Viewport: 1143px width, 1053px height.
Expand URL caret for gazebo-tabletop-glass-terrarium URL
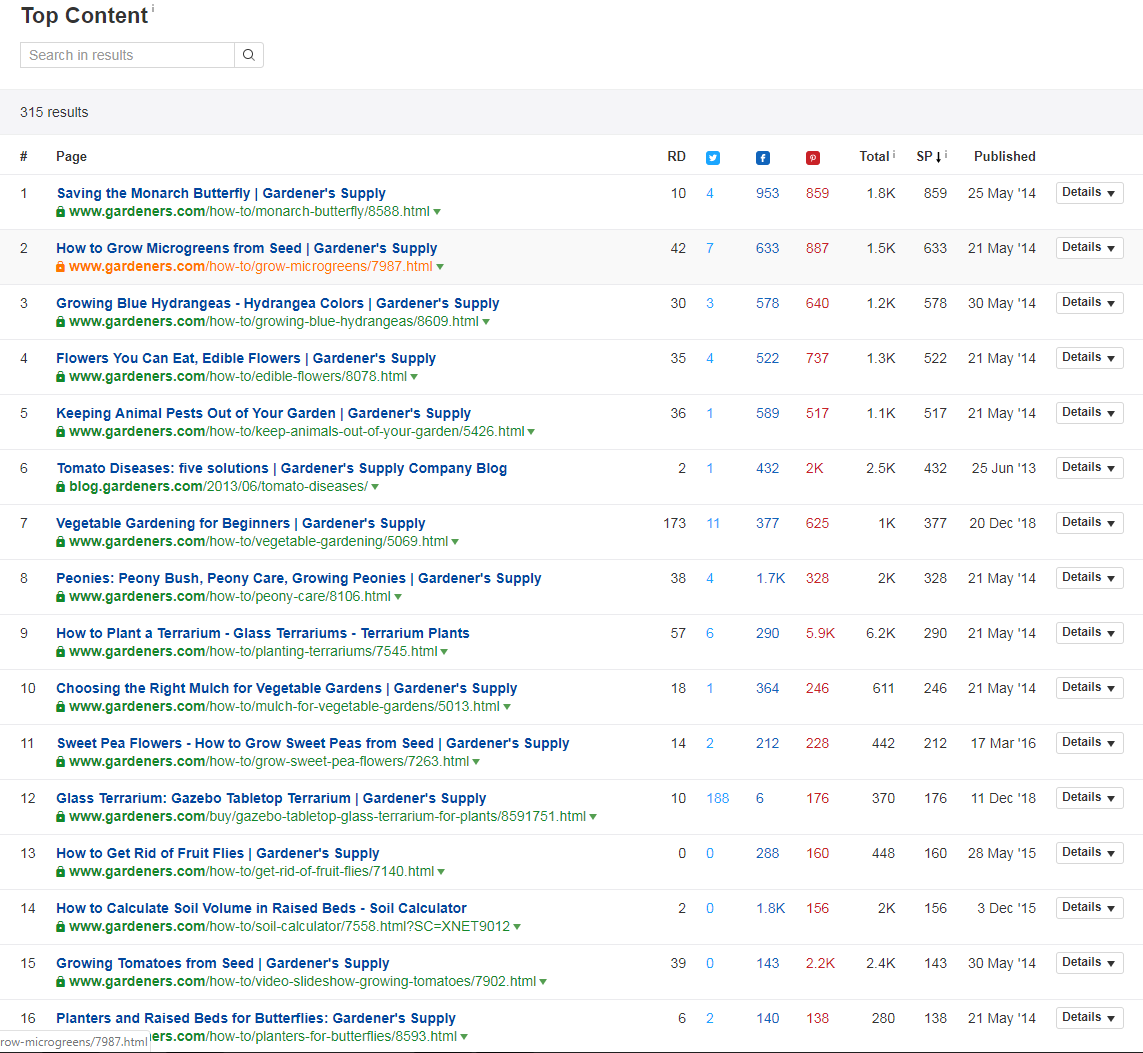[593, 818]
